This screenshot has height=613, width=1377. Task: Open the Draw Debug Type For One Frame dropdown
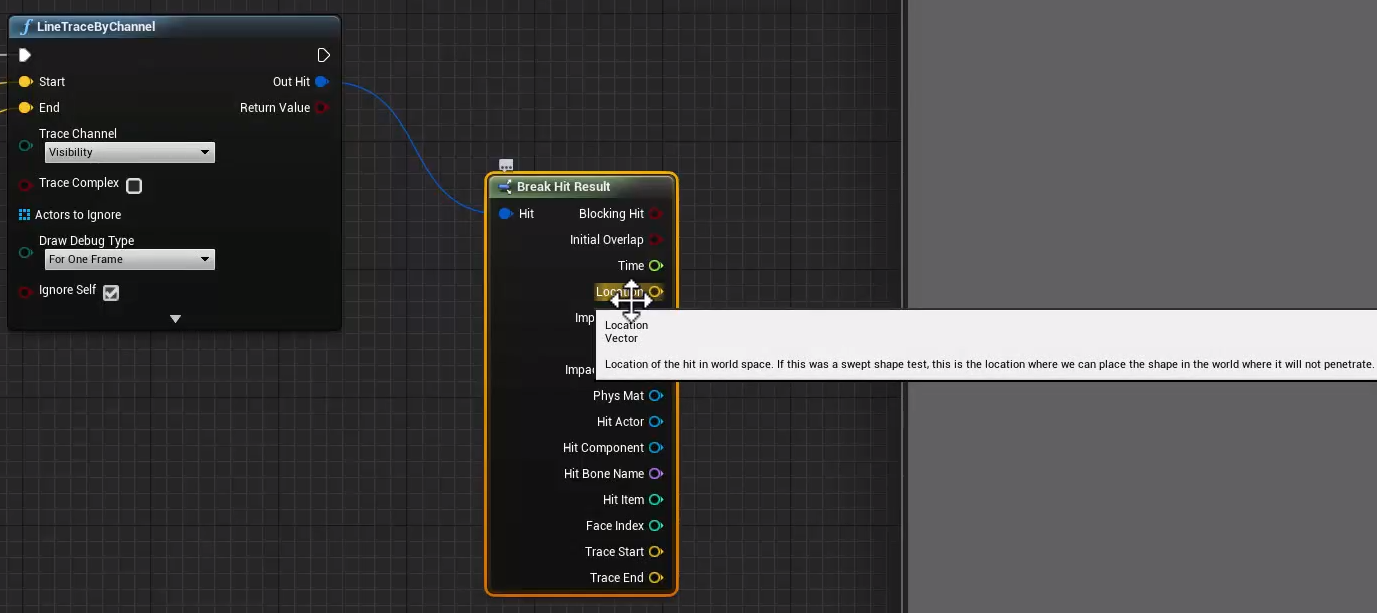(x=130, y=259)
